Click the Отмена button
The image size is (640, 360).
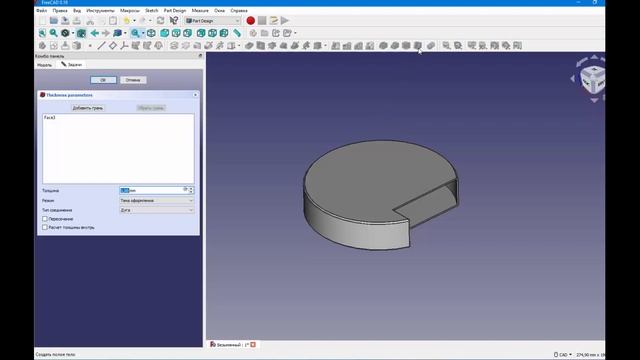click(x=133, y=80)
